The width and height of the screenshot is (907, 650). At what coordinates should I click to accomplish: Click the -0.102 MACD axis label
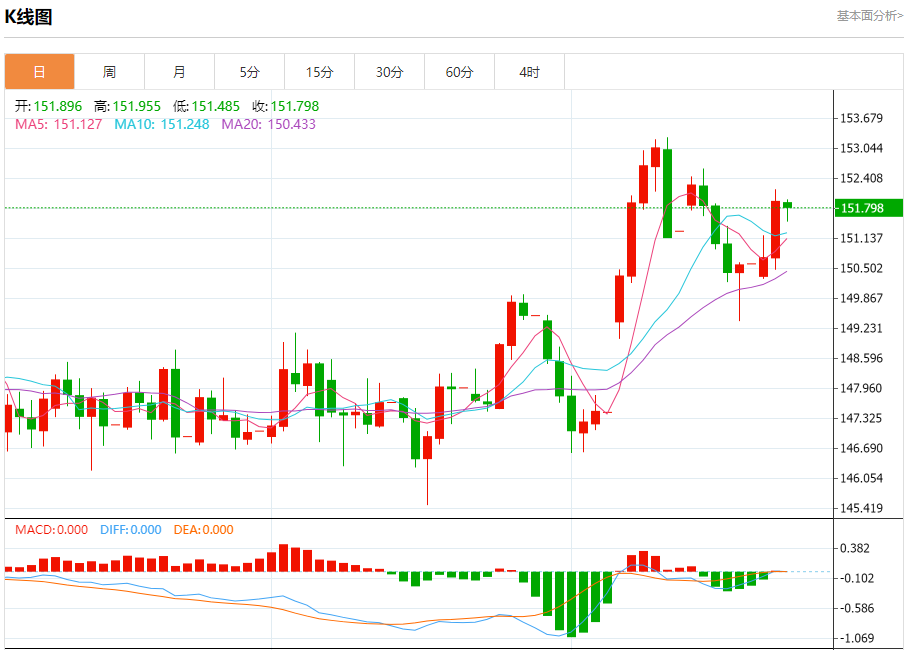point(857,578)
